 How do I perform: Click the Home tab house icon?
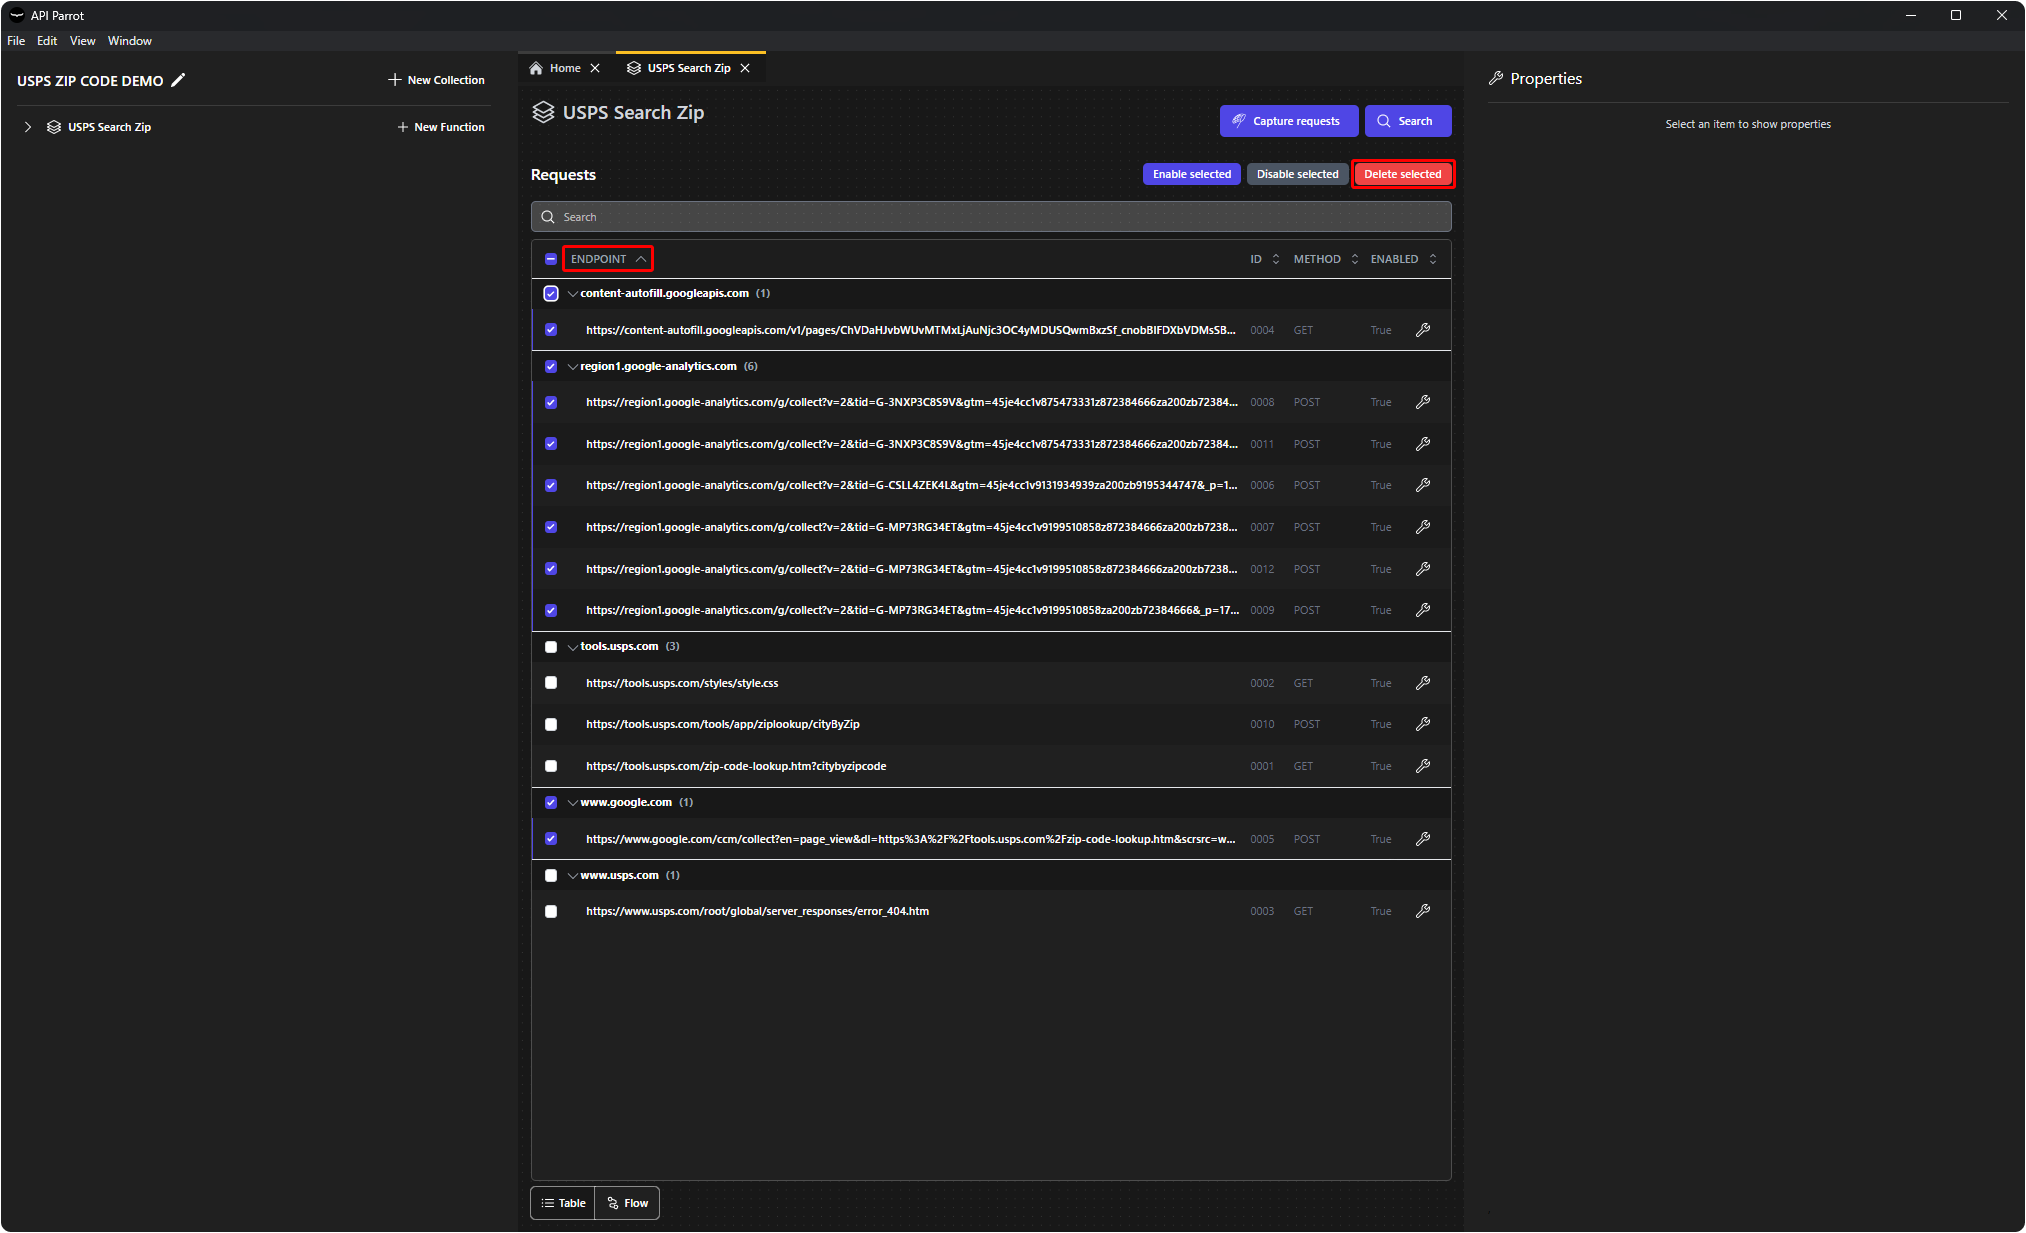tap(536, 68)
